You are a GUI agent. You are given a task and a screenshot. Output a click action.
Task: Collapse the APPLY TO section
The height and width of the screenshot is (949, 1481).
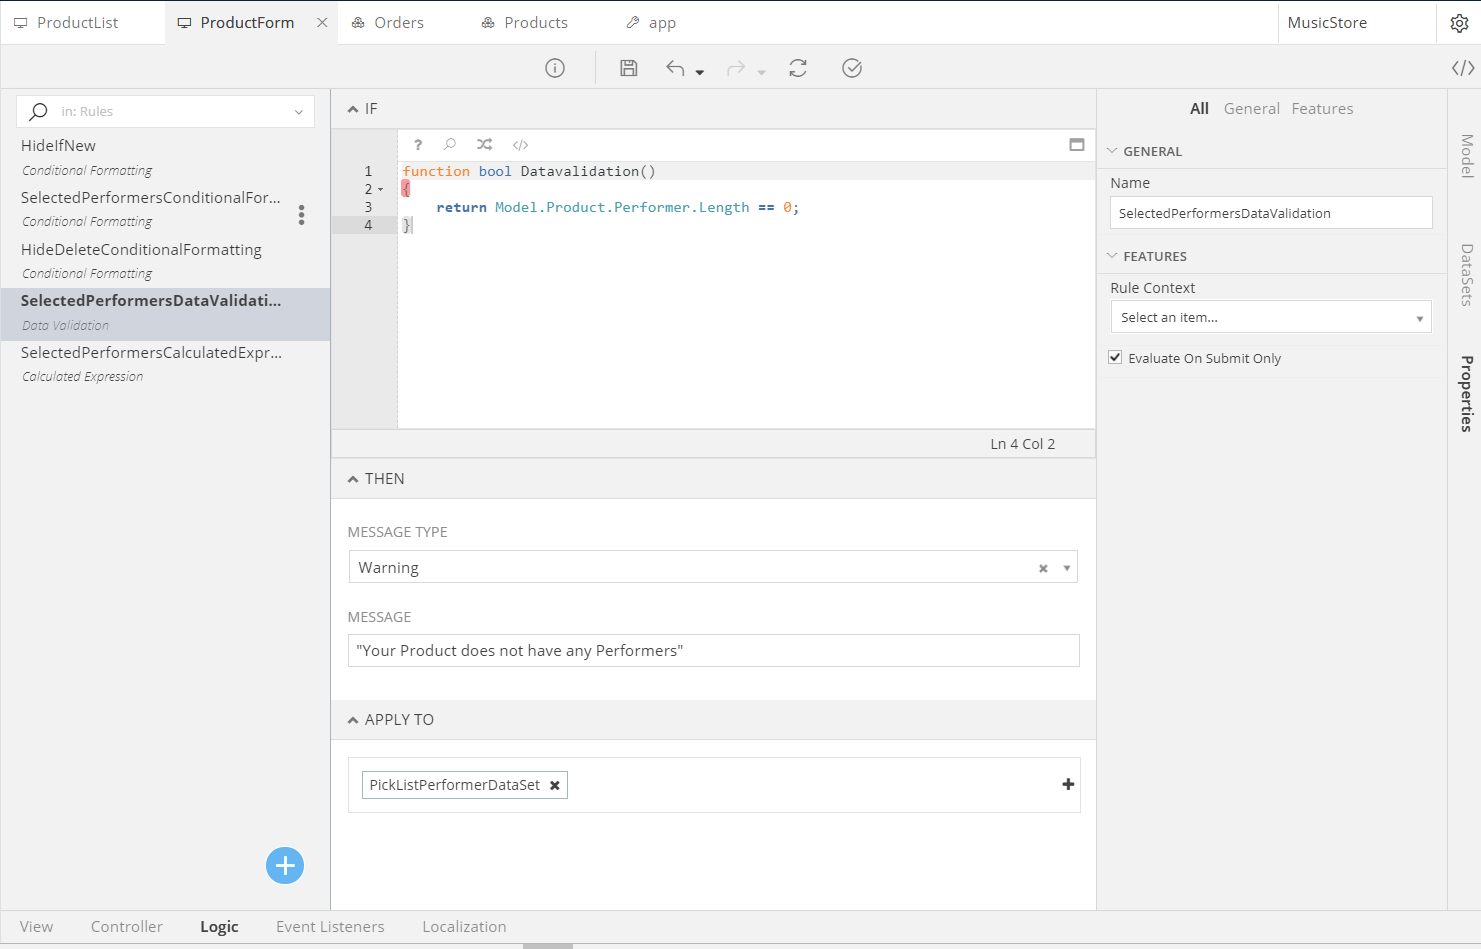353,720
